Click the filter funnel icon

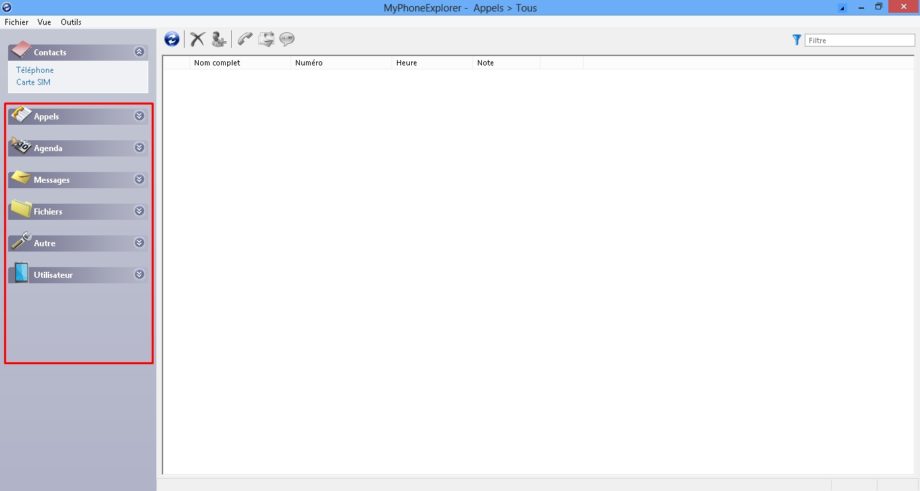[797, 40]
